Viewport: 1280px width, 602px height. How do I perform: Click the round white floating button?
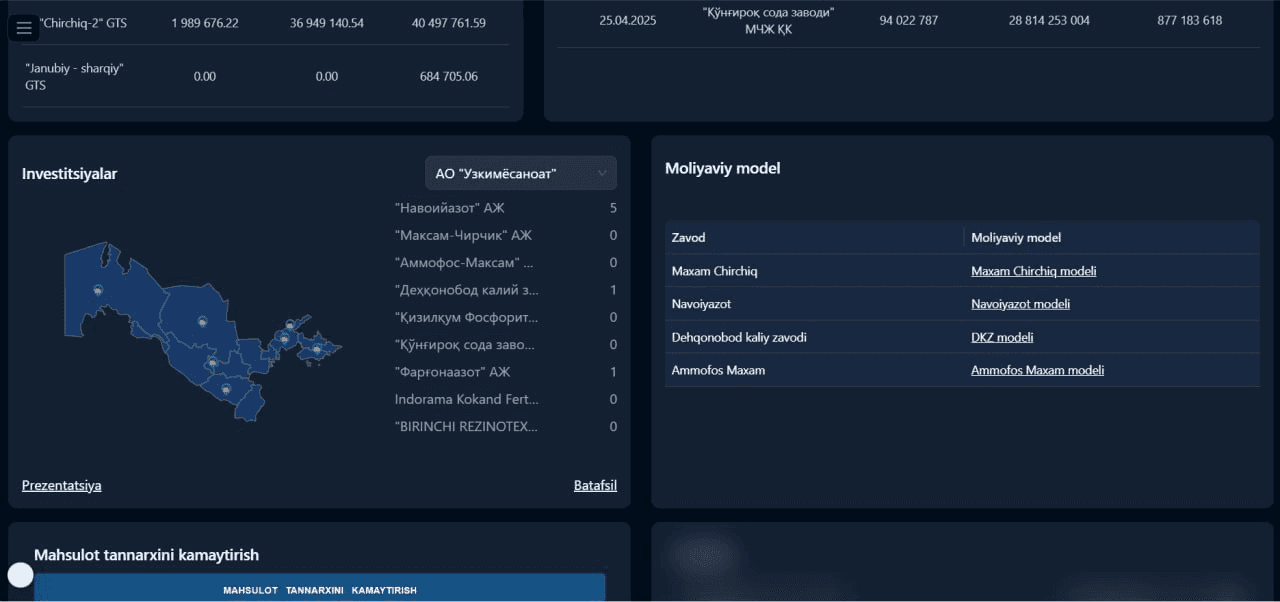tap(20, 575)
